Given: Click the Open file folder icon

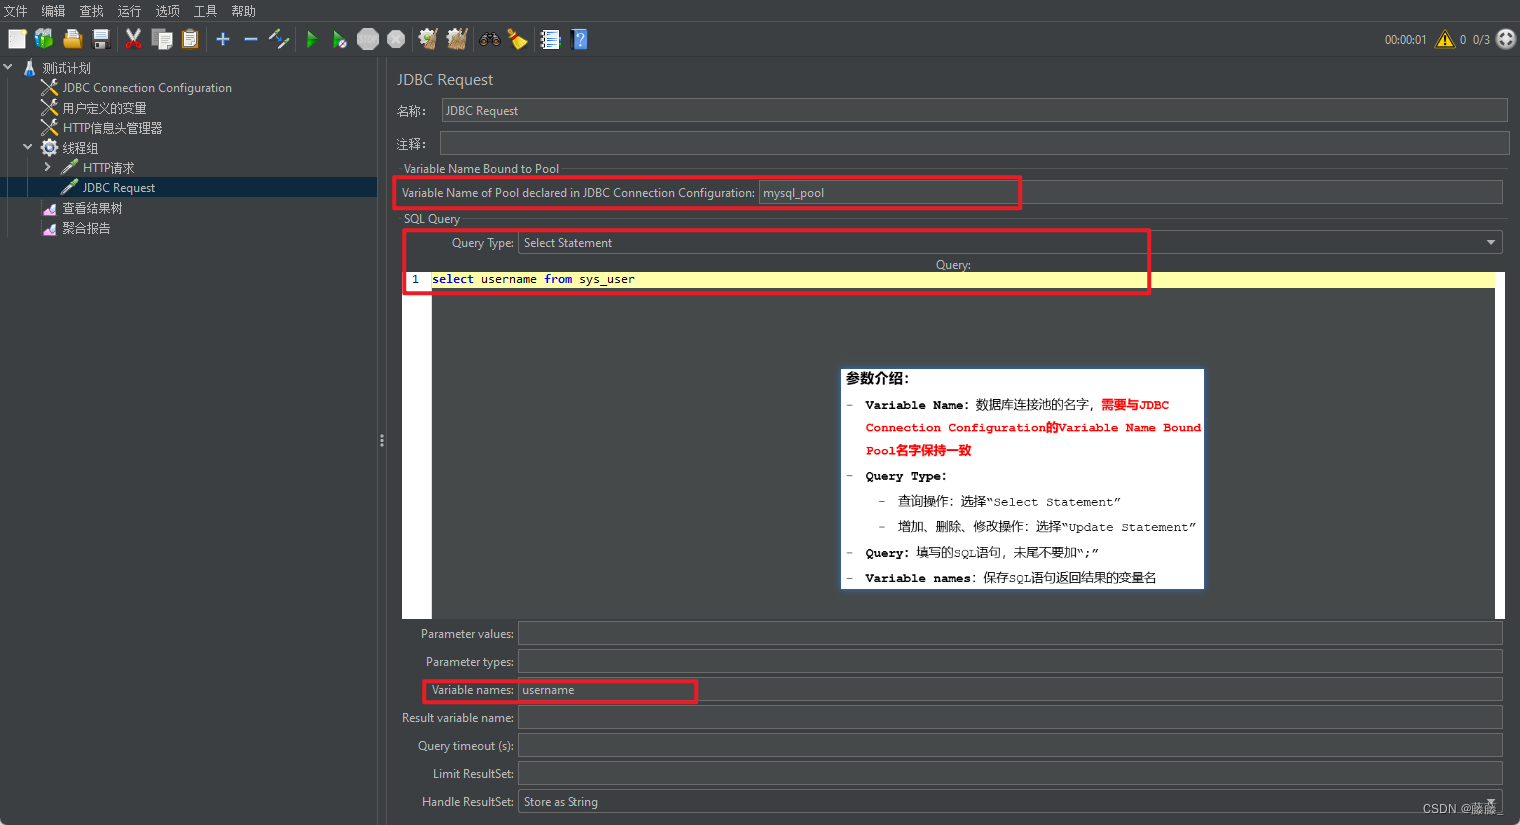Looking at the screenshot, I should click(x=72, y=39).
